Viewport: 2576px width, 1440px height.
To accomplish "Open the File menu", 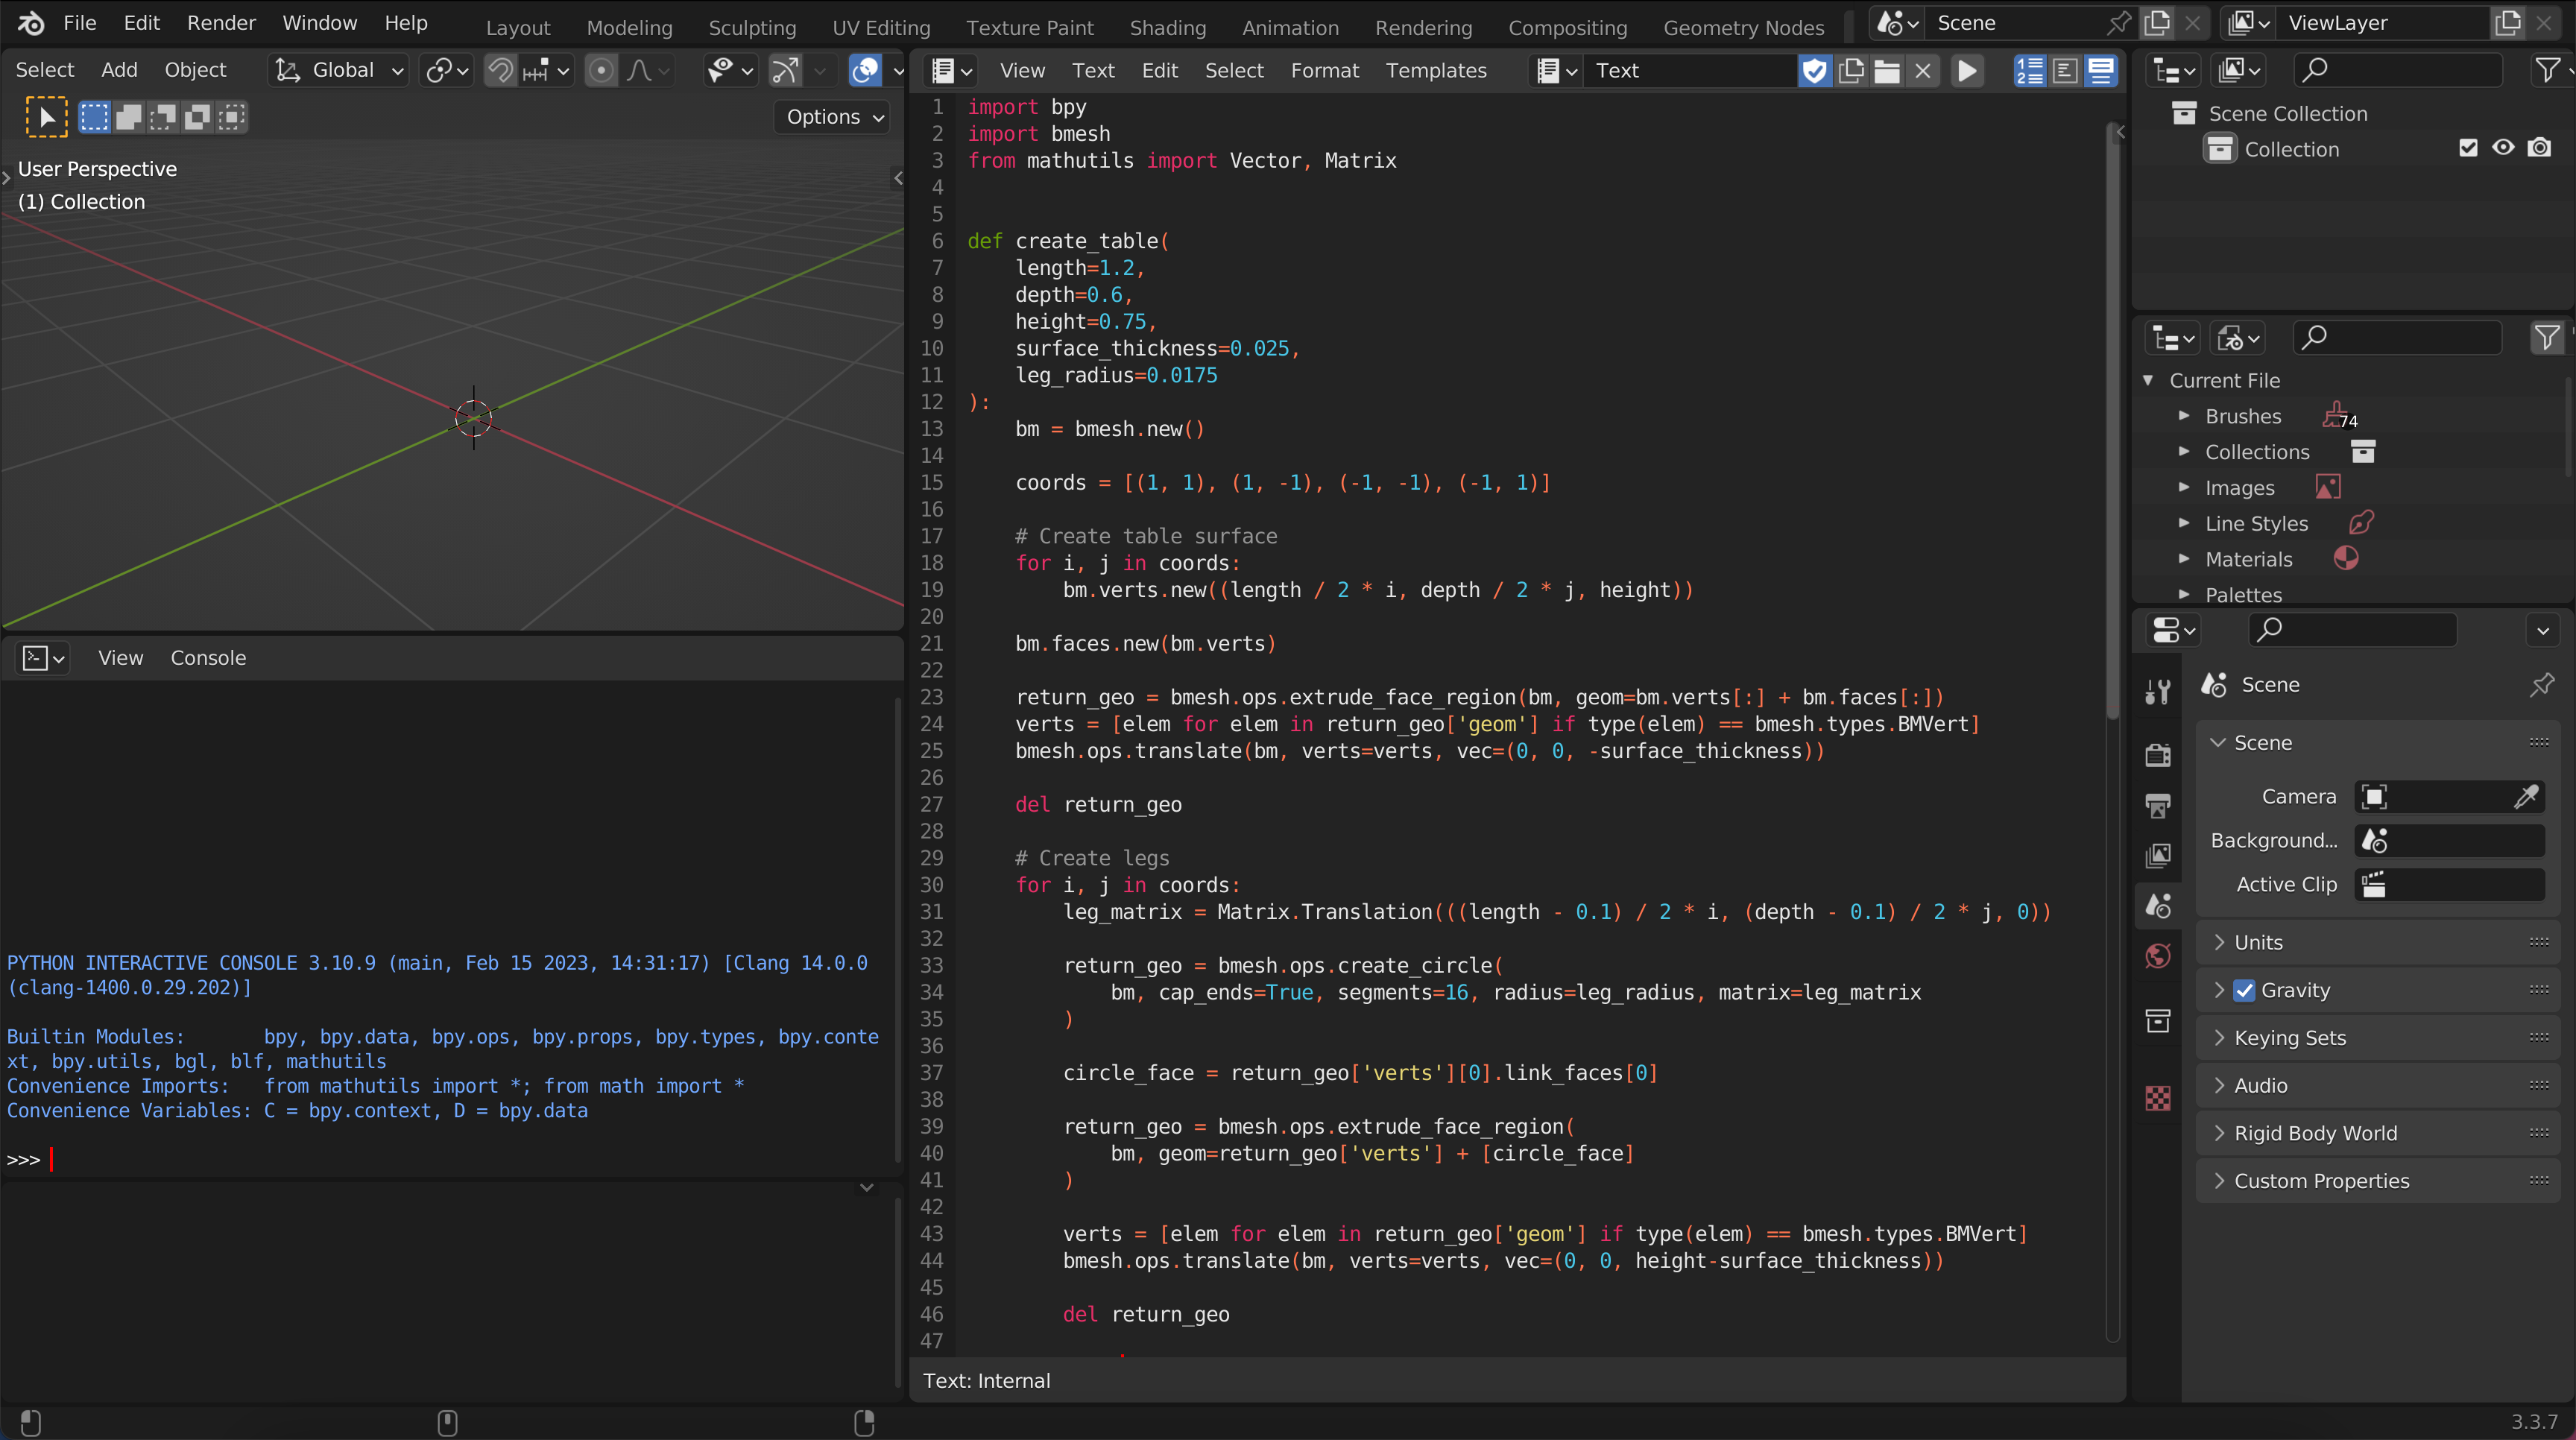I will click(x=80, y=23).
